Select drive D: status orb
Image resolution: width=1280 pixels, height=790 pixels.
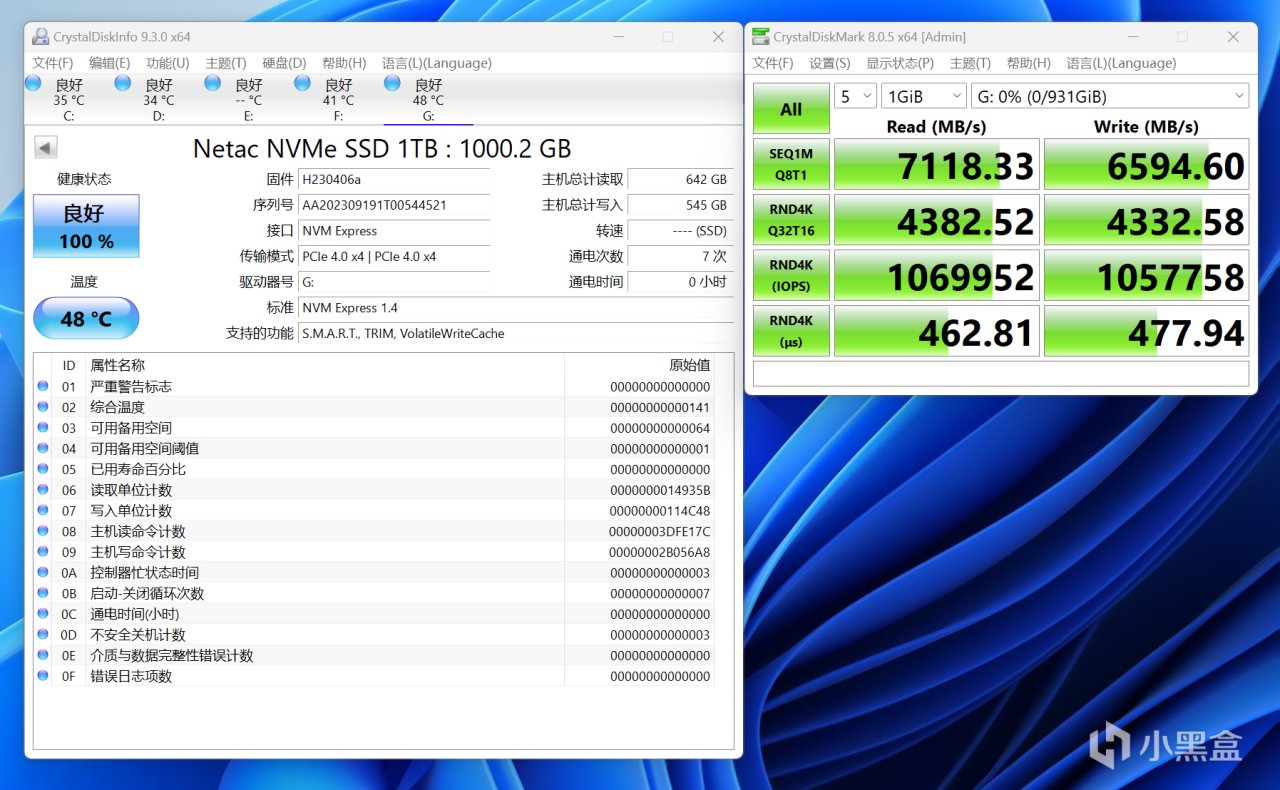coord(123,83)
